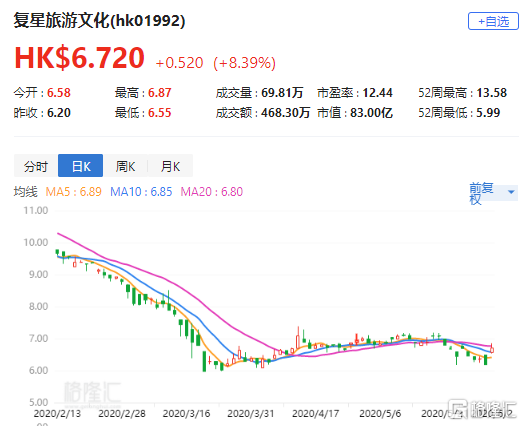
Task: Click the 均线 label
Action: click(x=26, y=192)
